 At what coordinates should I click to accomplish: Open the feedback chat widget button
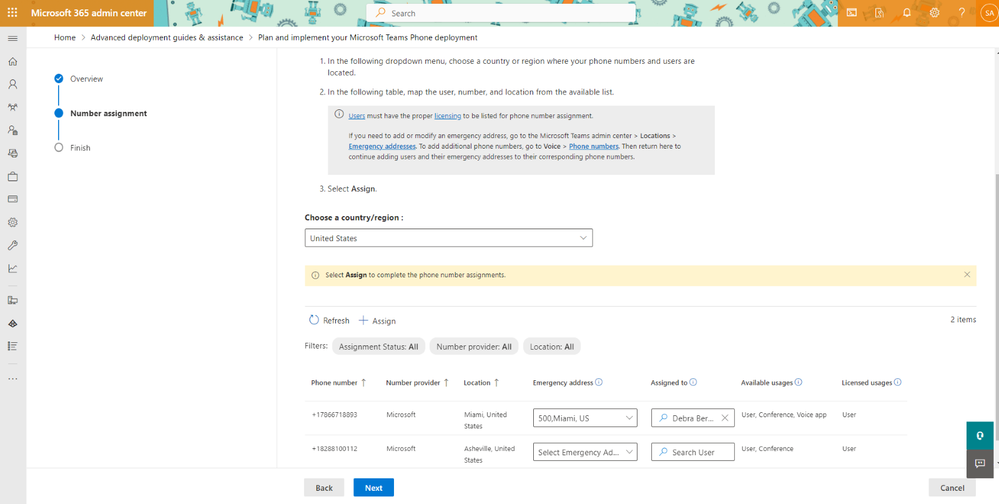(x=980, y=463)
